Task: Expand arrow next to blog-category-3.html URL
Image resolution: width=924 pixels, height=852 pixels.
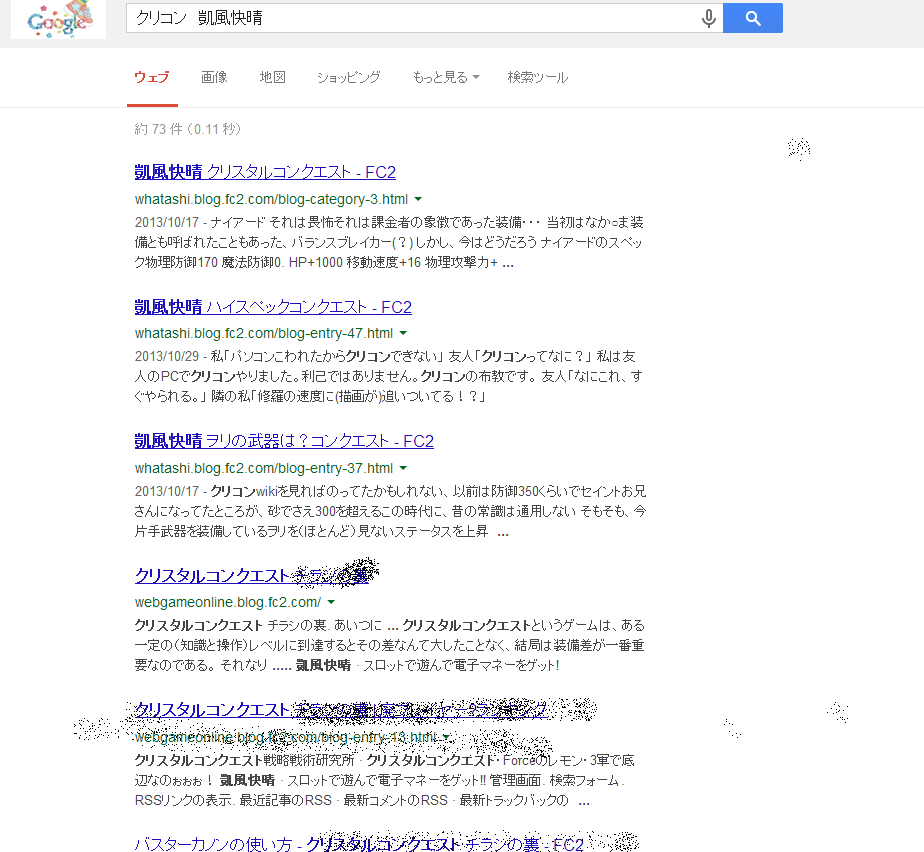Action: 418,199
